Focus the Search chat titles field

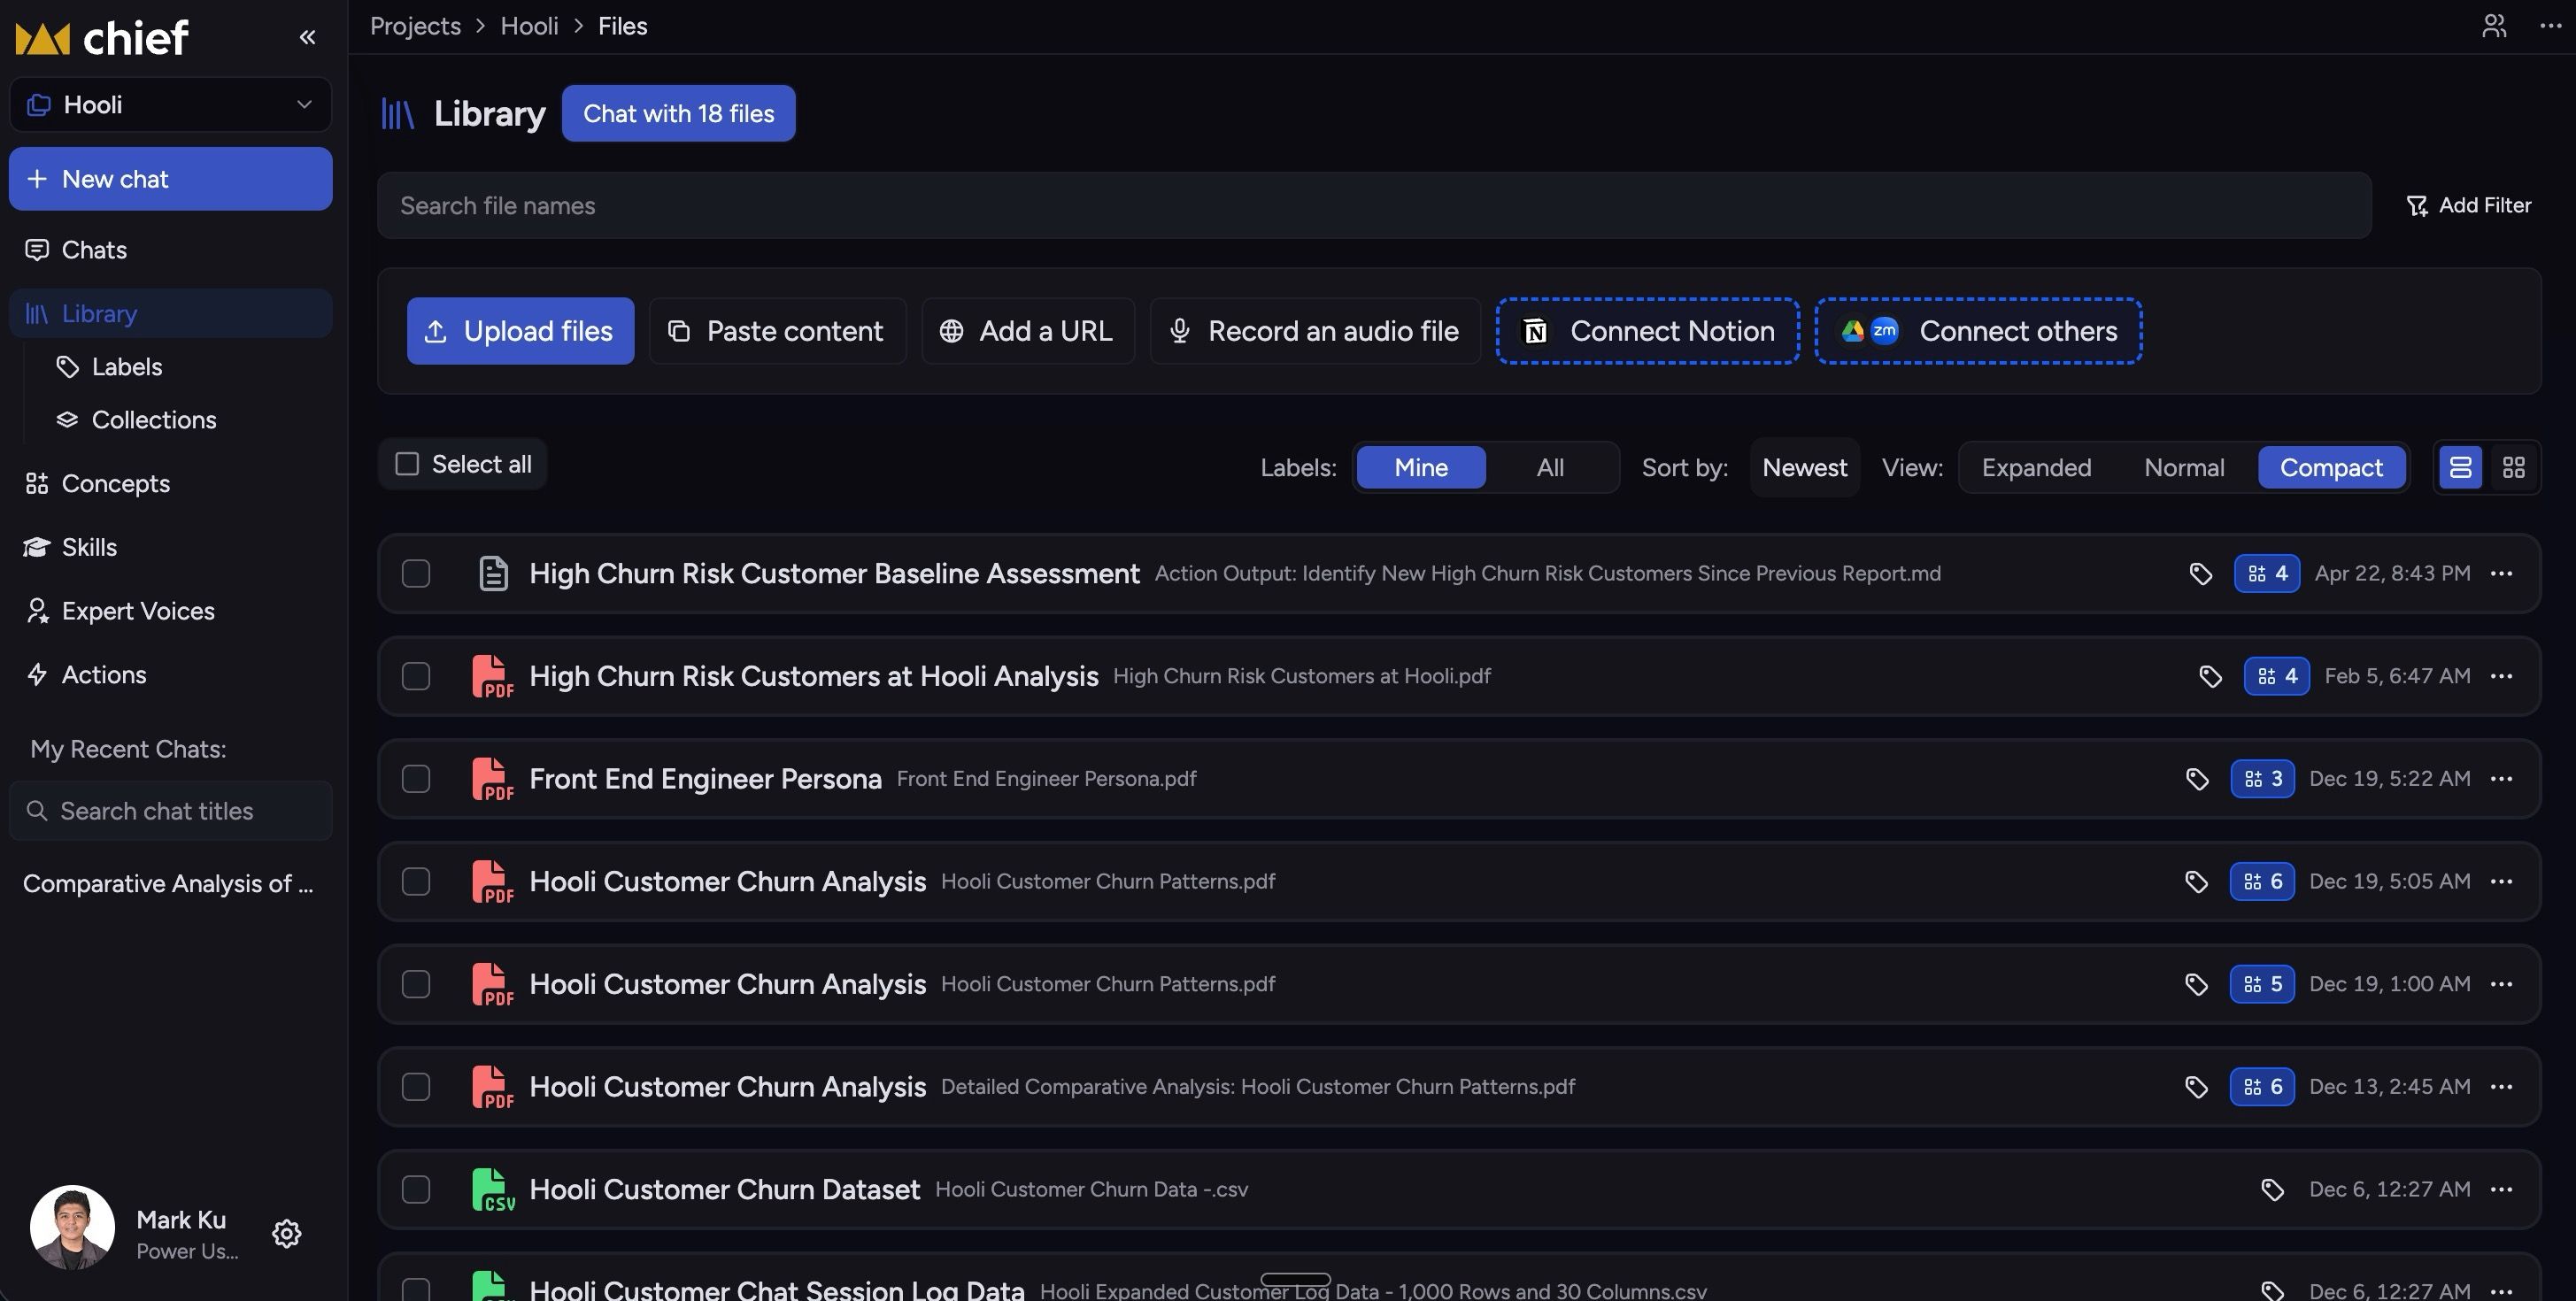[171, 811]
